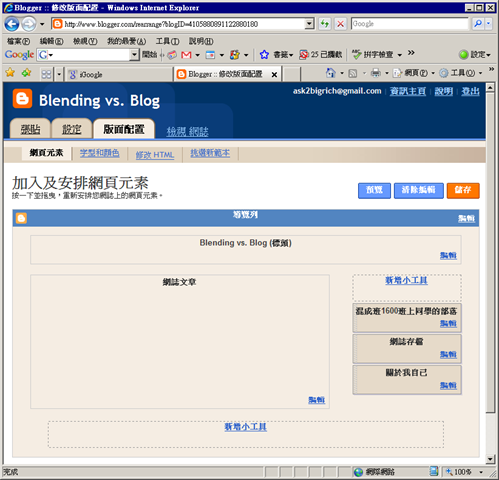
Task: Open the 編輯(E) menu
Action: (51, 41)
